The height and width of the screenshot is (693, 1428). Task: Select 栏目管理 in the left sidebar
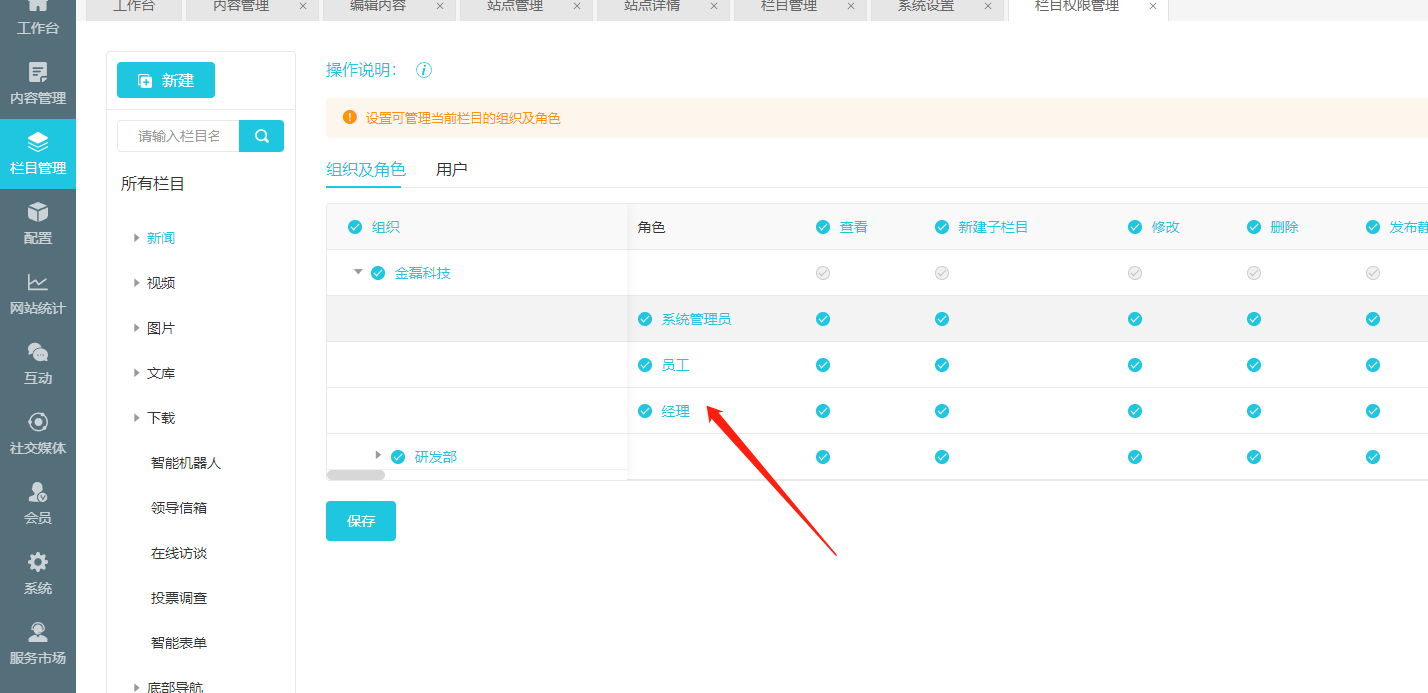point(38,154)
